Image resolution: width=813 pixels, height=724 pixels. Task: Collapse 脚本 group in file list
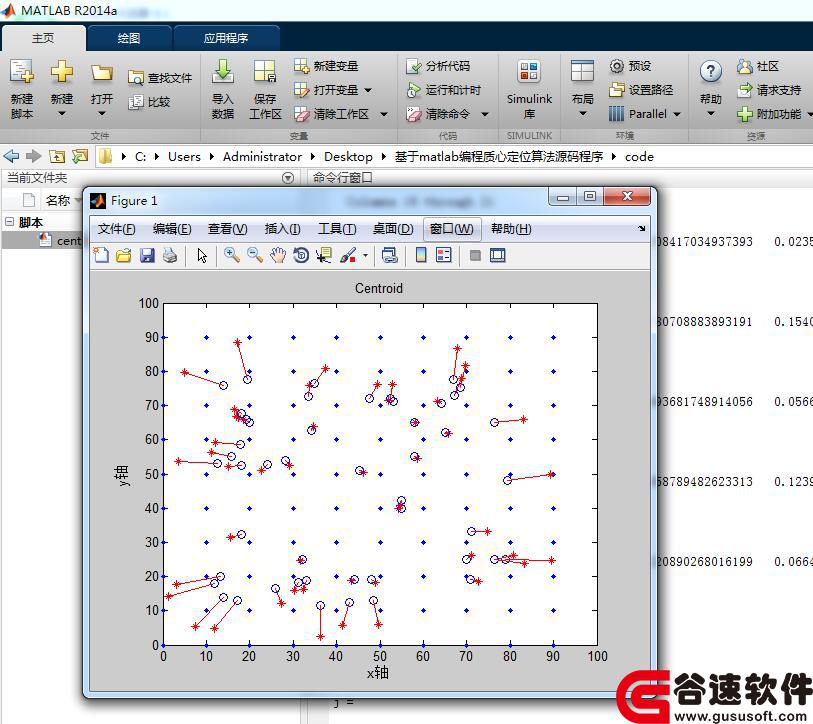tap(9, 222)
